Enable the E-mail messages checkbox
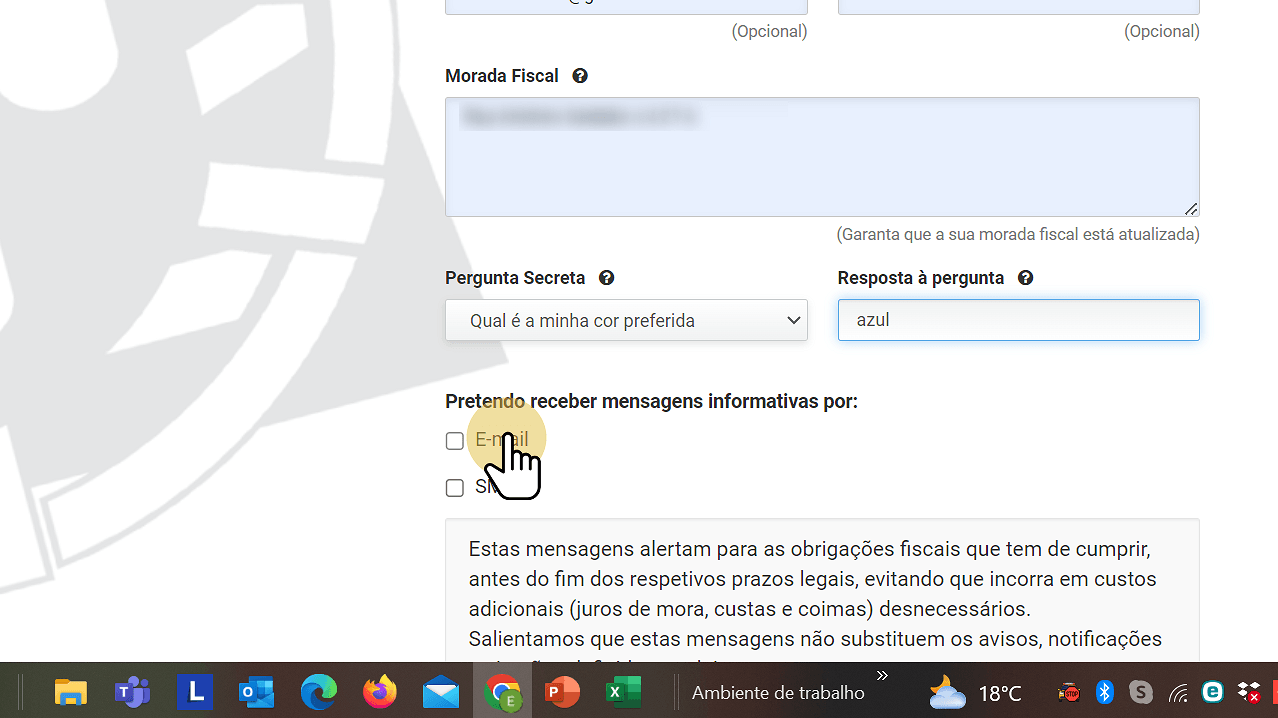1278x718 pixels. click(x=455, y=441)
